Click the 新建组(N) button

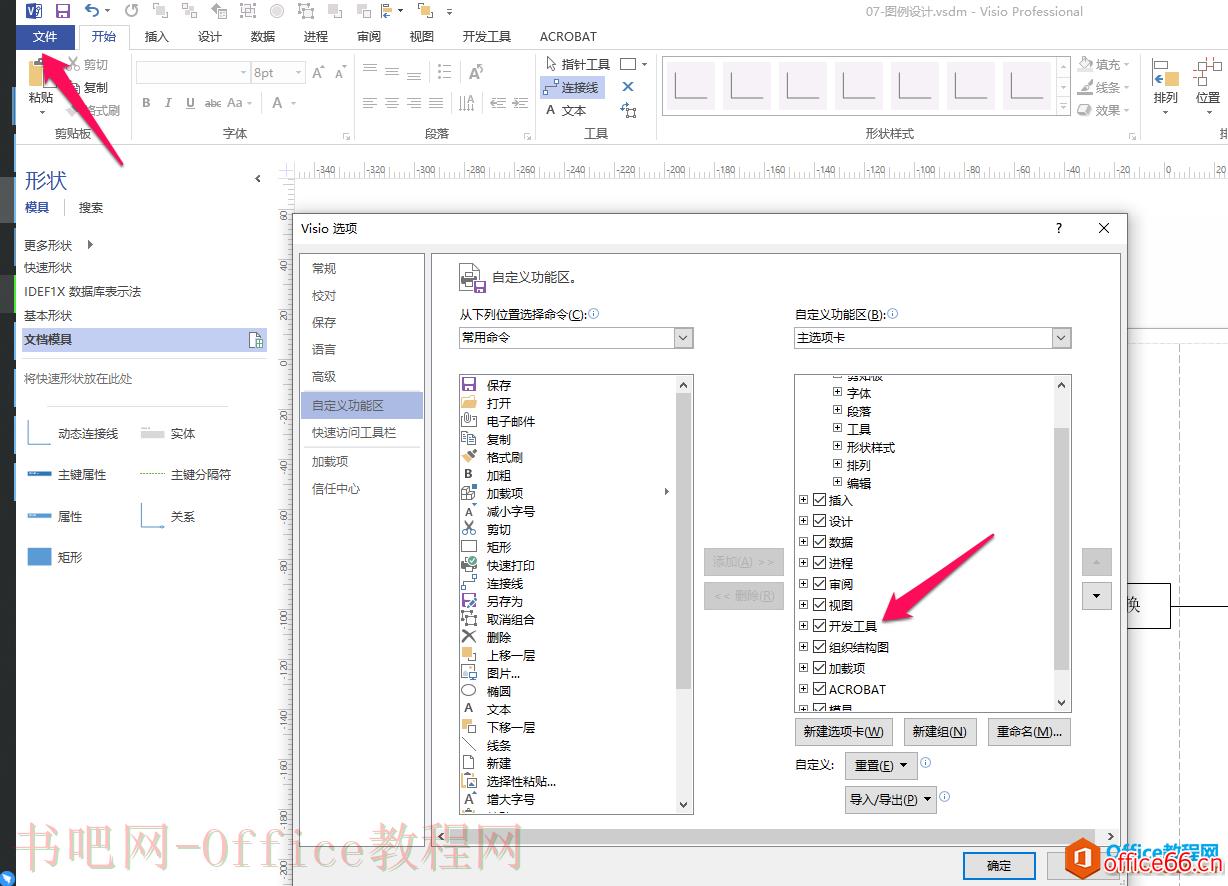(x=939, y=732)
